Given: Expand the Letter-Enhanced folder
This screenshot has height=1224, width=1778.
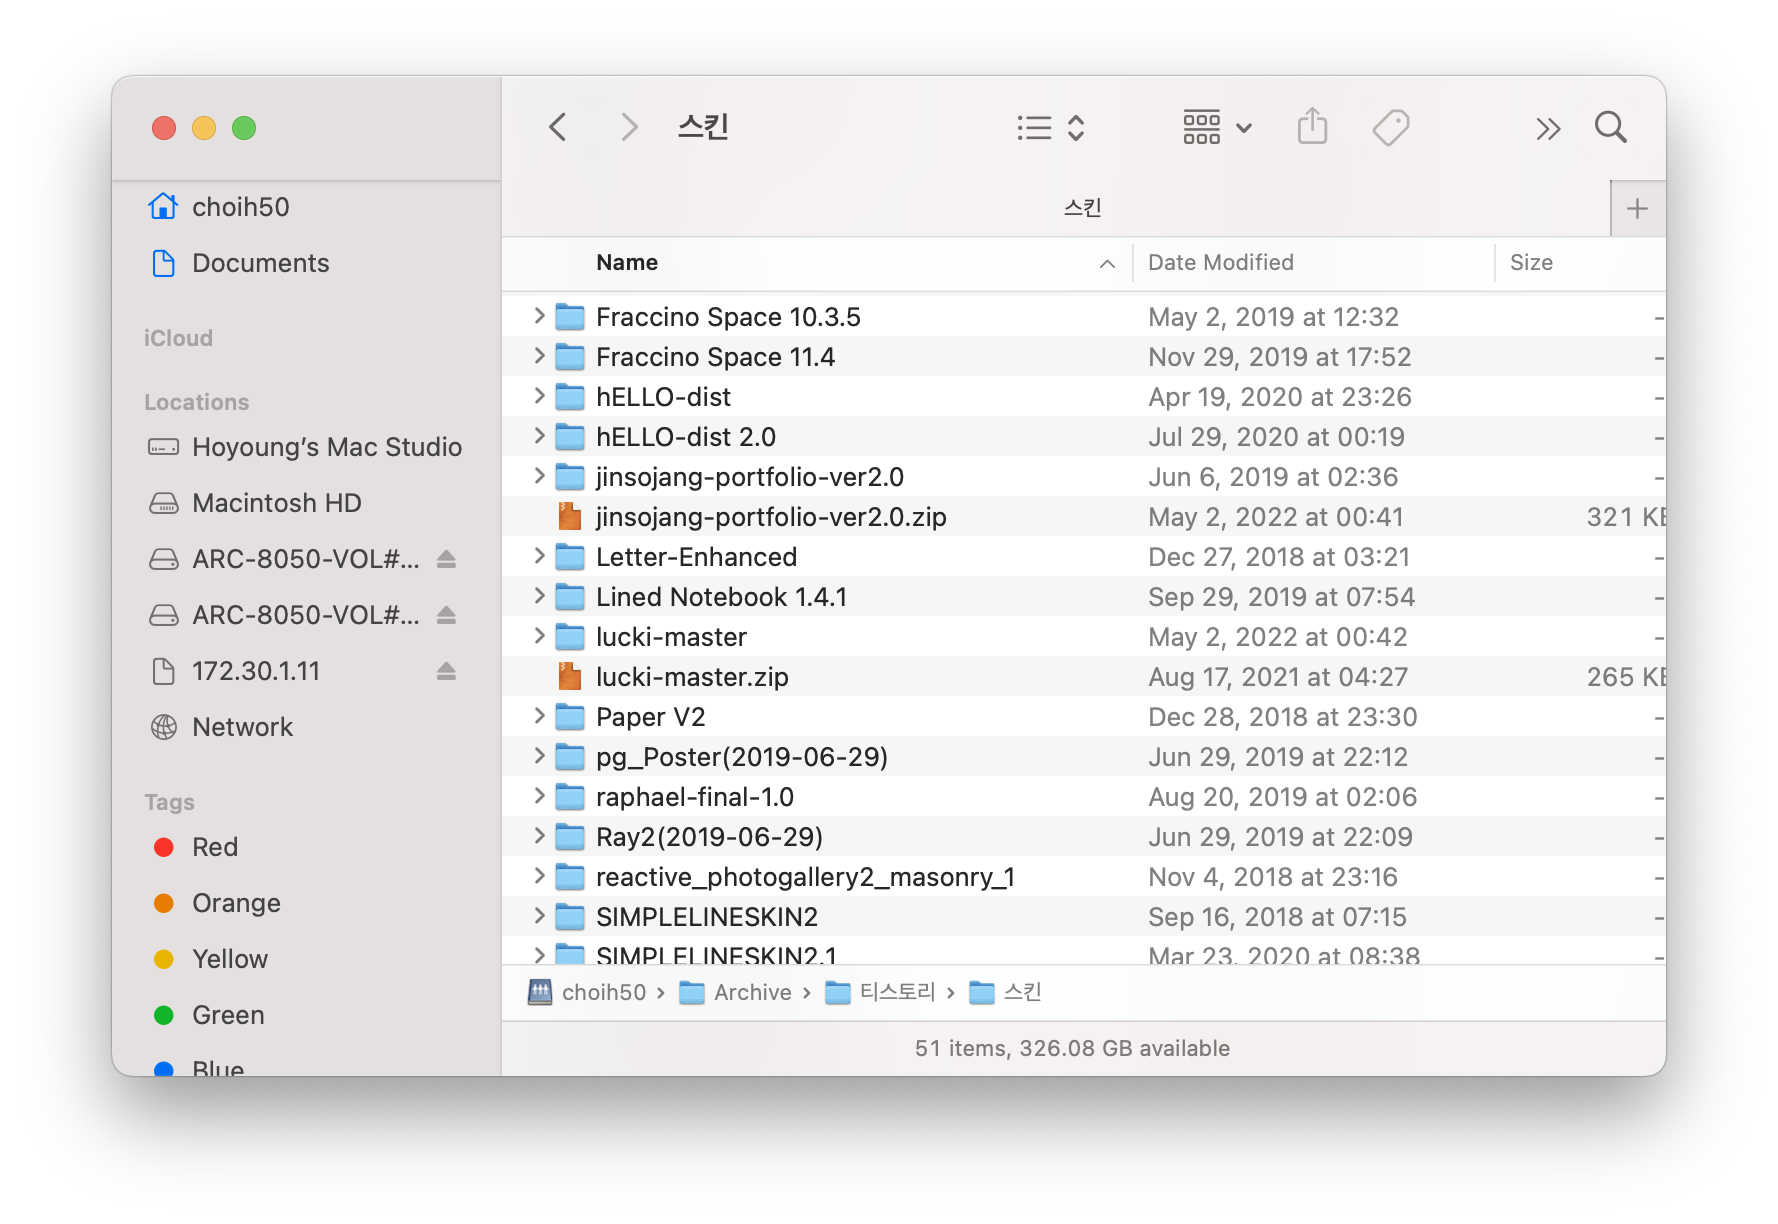Looking at the screenshot, I should pyautogui.click(x=539, y=556).
